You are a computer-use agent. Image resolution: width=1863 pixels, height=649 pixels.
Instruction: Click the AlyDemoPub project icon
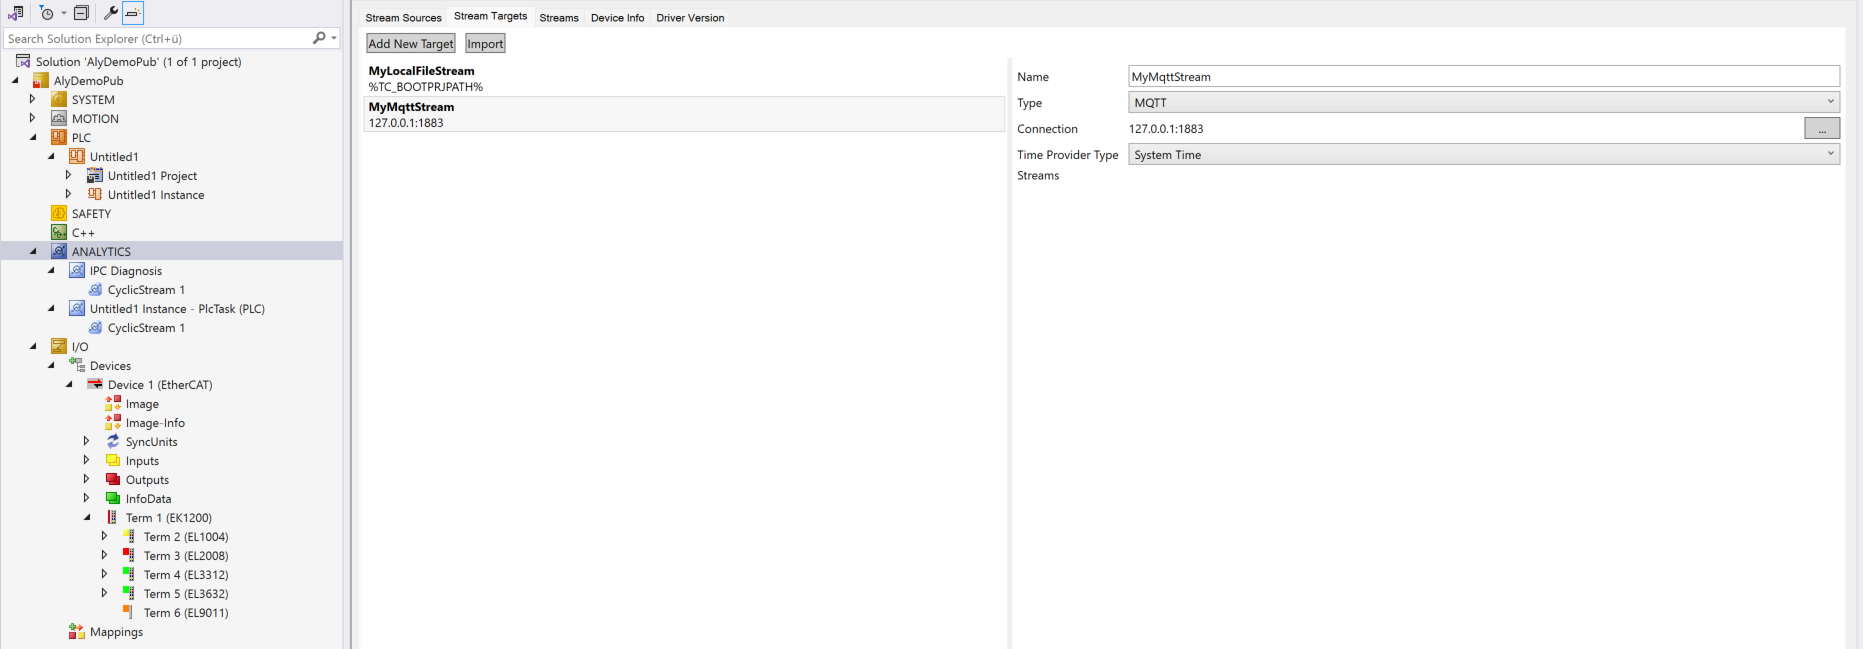(x=41, y=80)
